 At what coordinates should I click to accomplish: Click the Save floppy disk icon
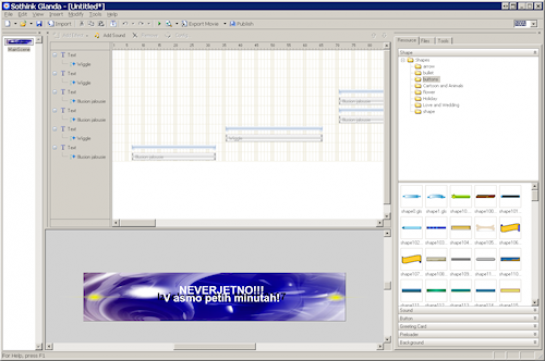click(39, 24)
